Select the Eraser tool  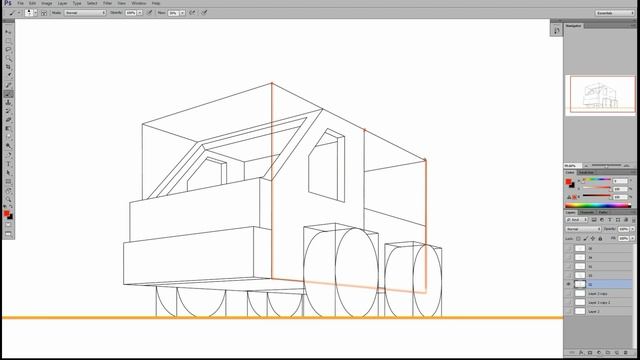tap(8, 120)
